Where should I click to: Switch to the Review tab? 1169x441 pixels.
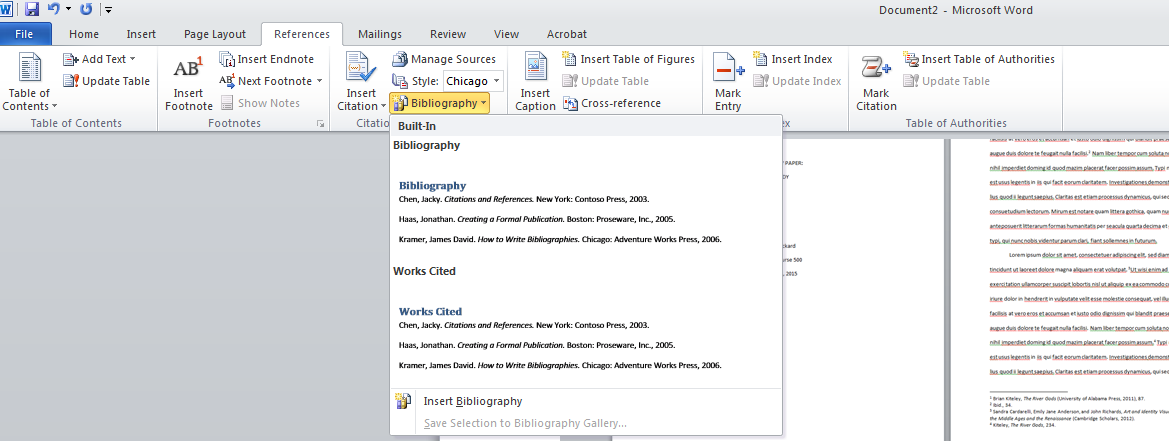click(447, 34)
